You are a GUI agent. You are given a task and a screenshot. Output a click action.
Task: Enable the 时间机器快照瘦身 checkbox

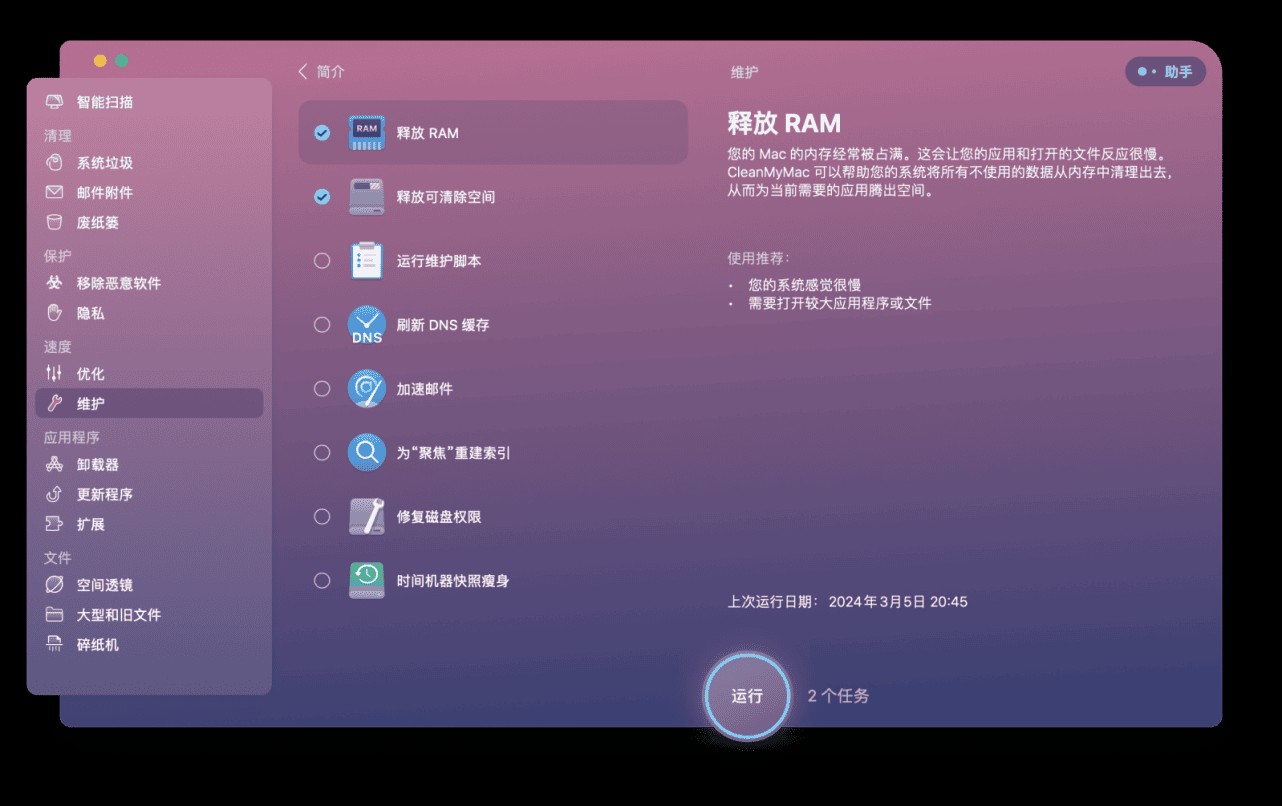[x=322, y=581]
